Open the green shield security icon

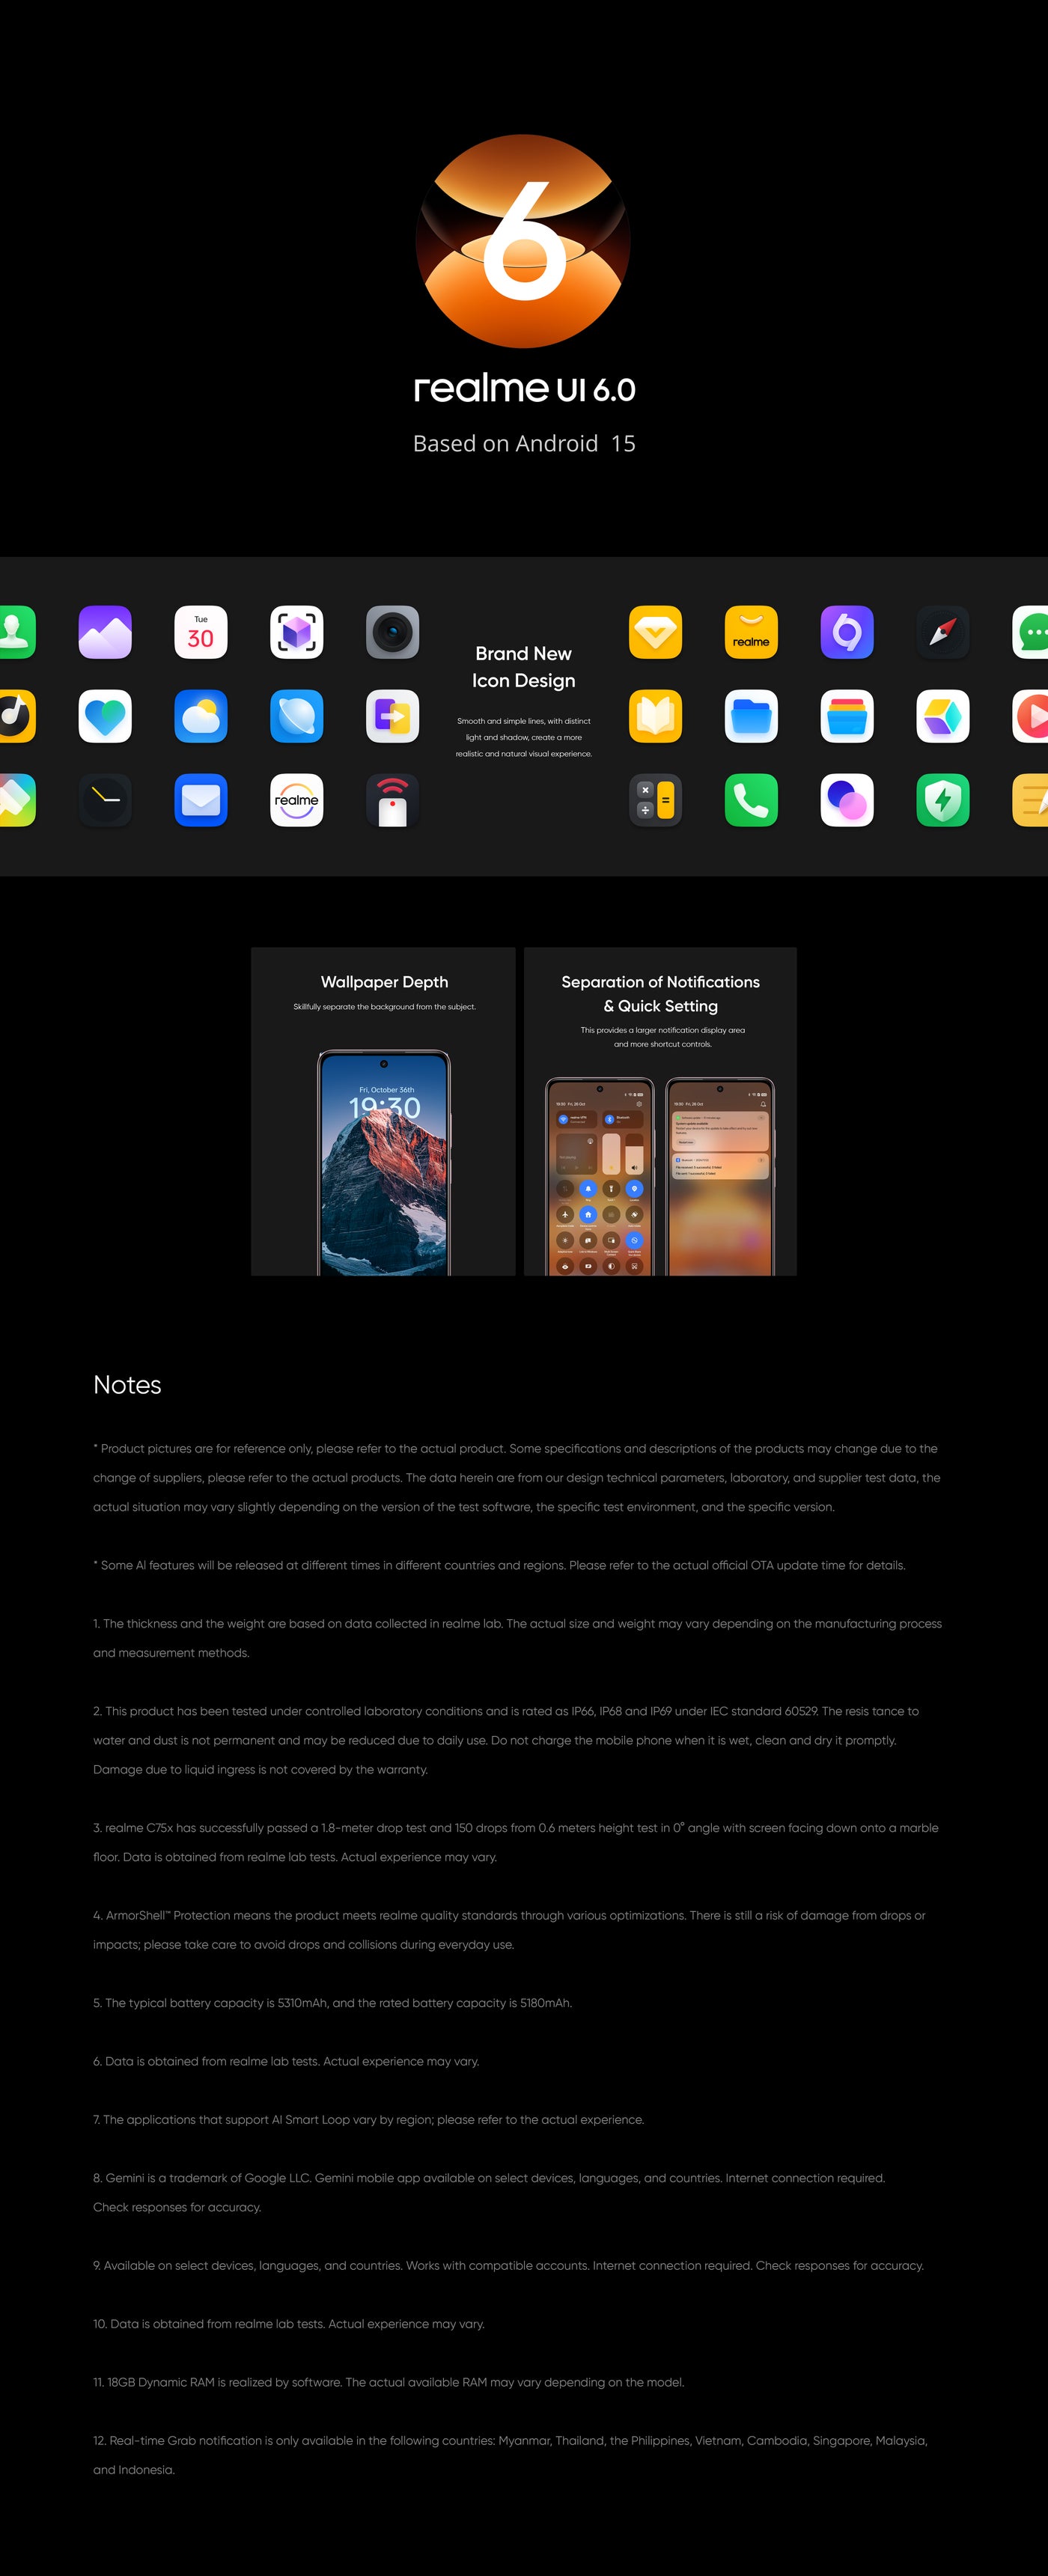[943, 800]
